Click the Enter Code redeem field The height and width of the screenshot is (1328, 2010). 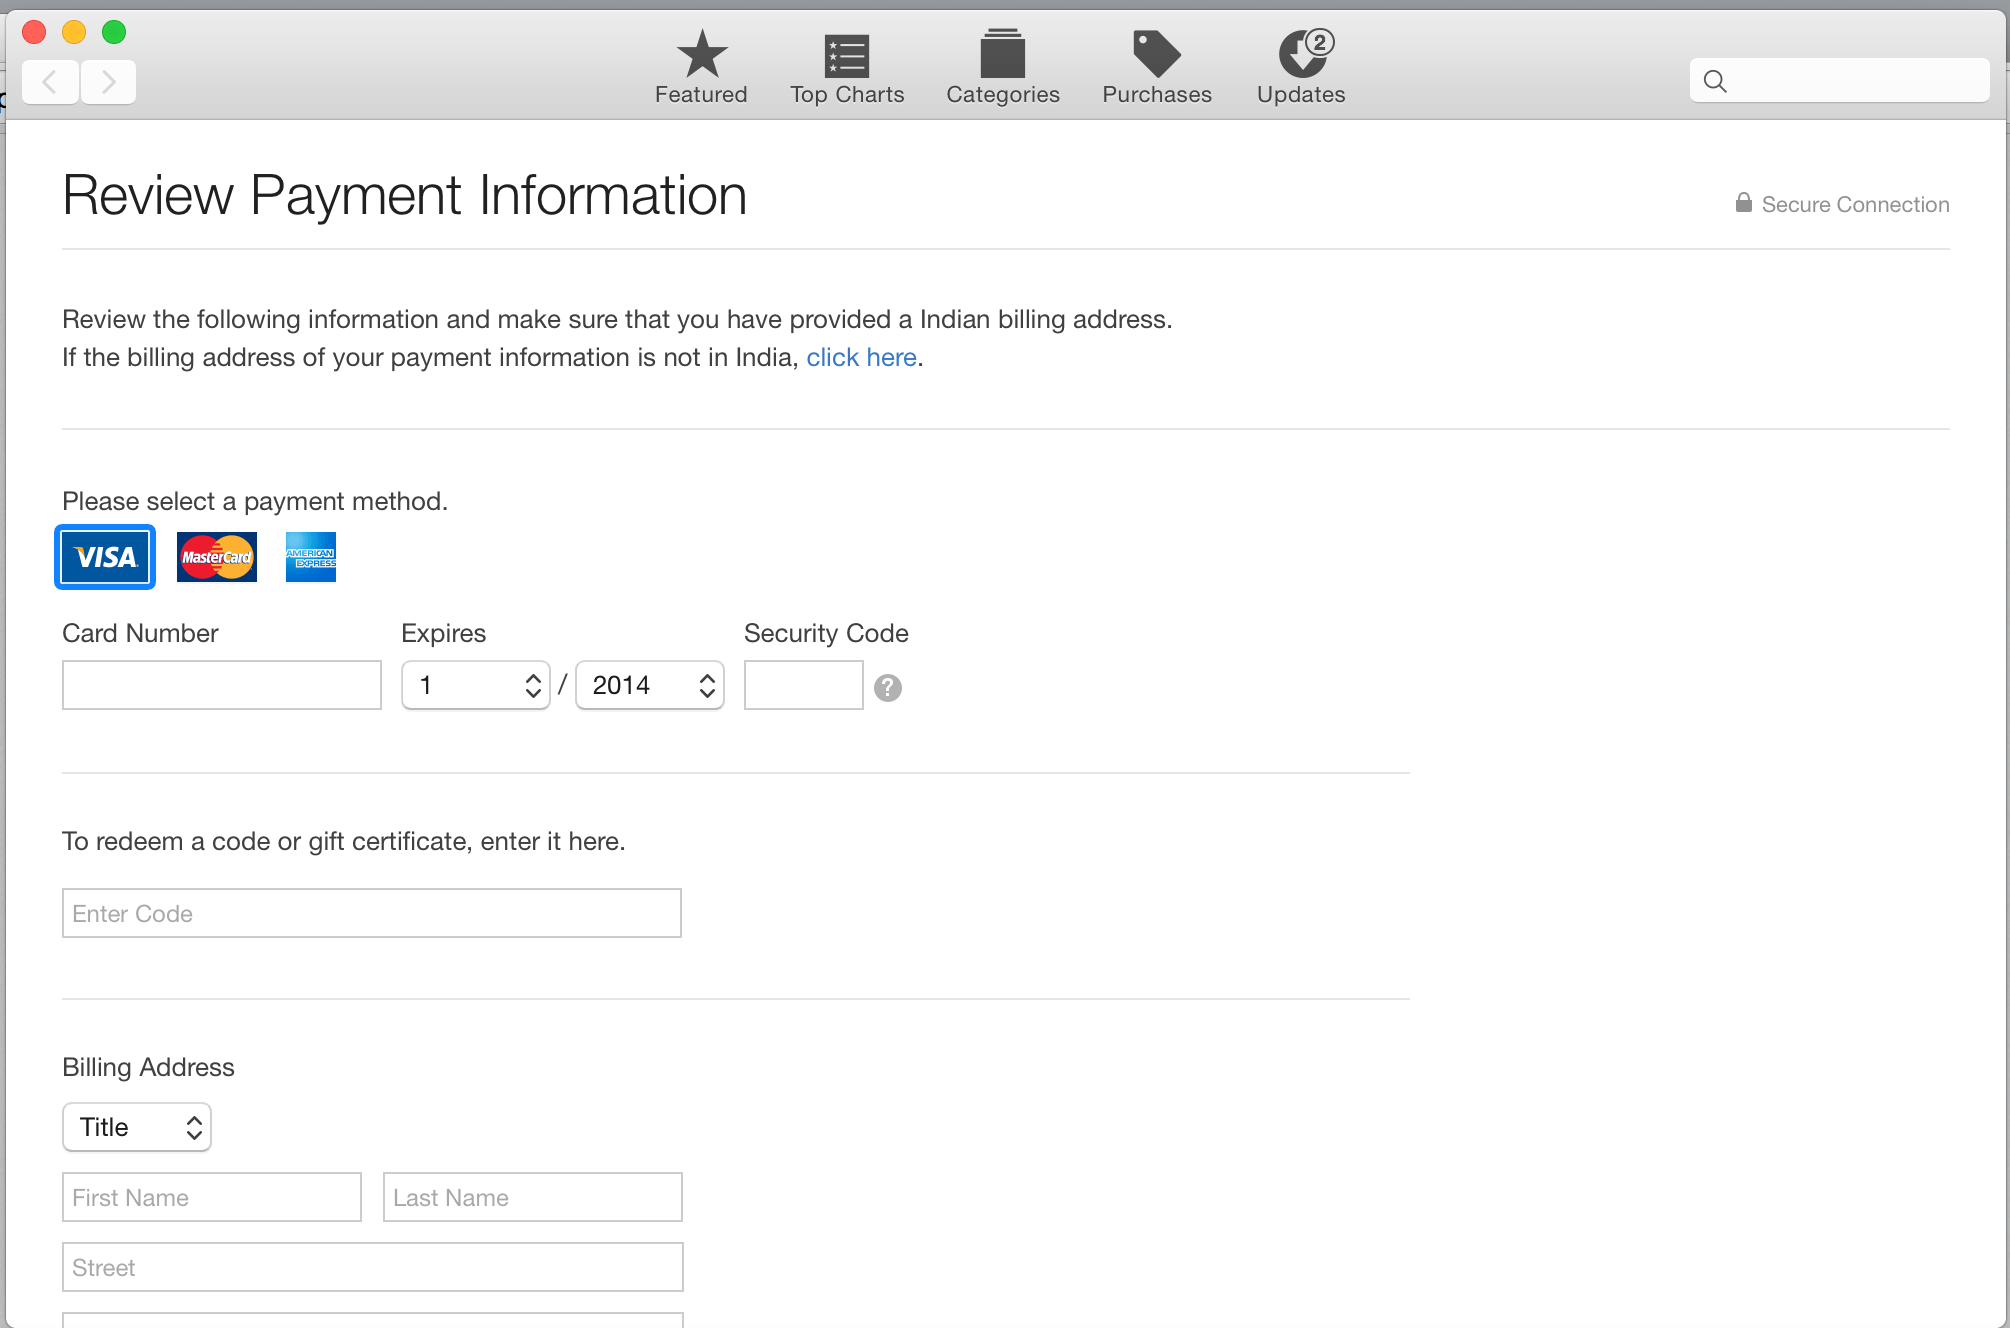coord(372,914)
